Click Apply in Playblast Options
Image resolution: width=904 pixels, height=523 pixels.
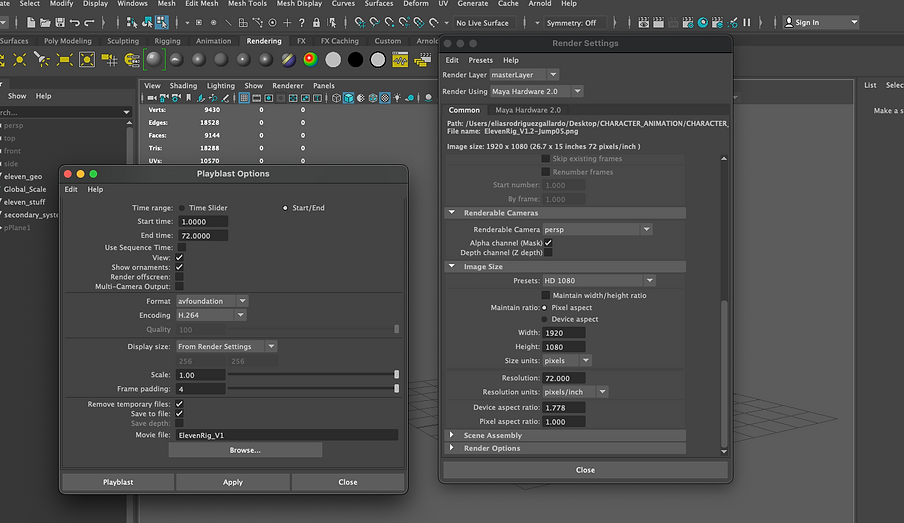233,482
